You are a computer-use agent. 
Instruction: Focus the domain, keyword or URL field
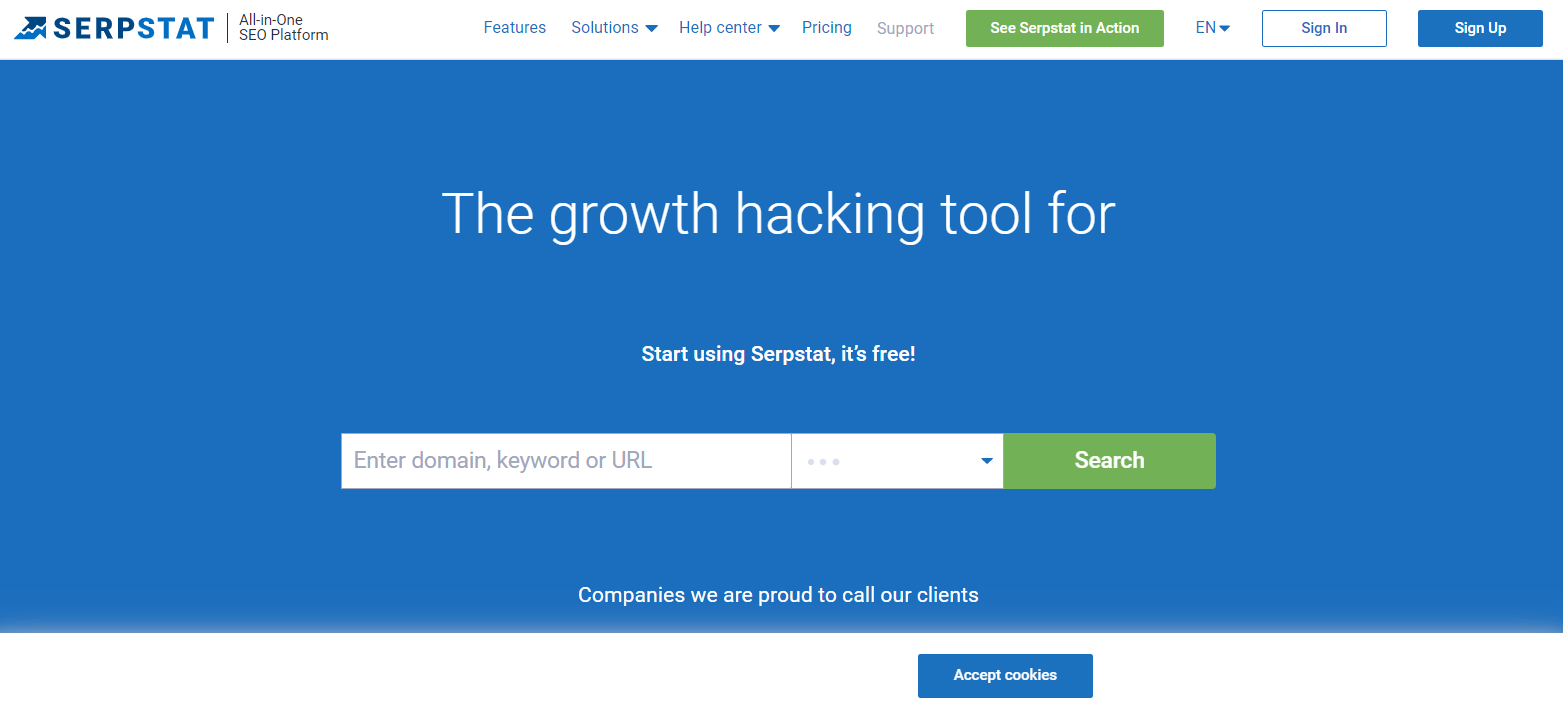pyautogui.click(x=566, y=461)
